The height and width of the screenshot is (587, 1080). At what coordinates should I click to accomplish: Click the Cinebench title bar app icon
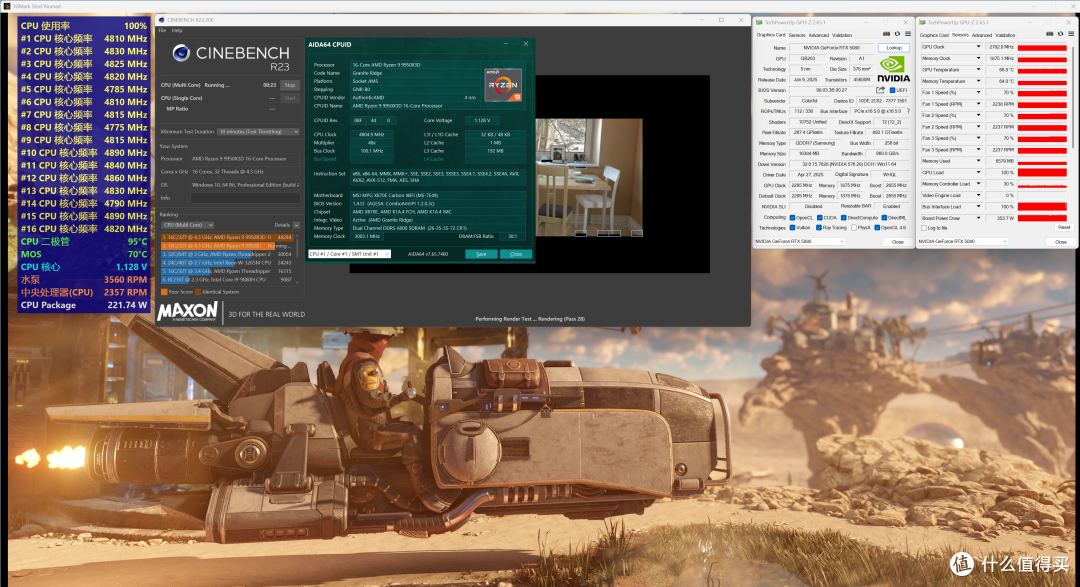161,20
